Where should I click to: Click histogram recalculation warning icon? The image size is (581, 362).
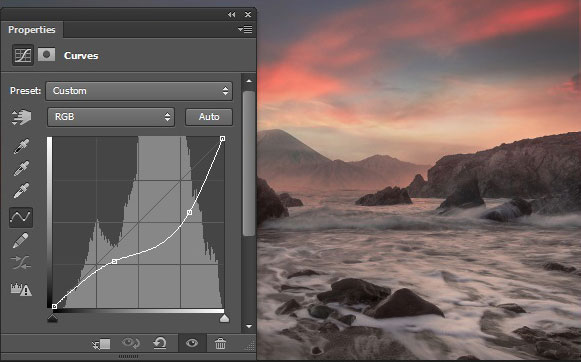21,289
